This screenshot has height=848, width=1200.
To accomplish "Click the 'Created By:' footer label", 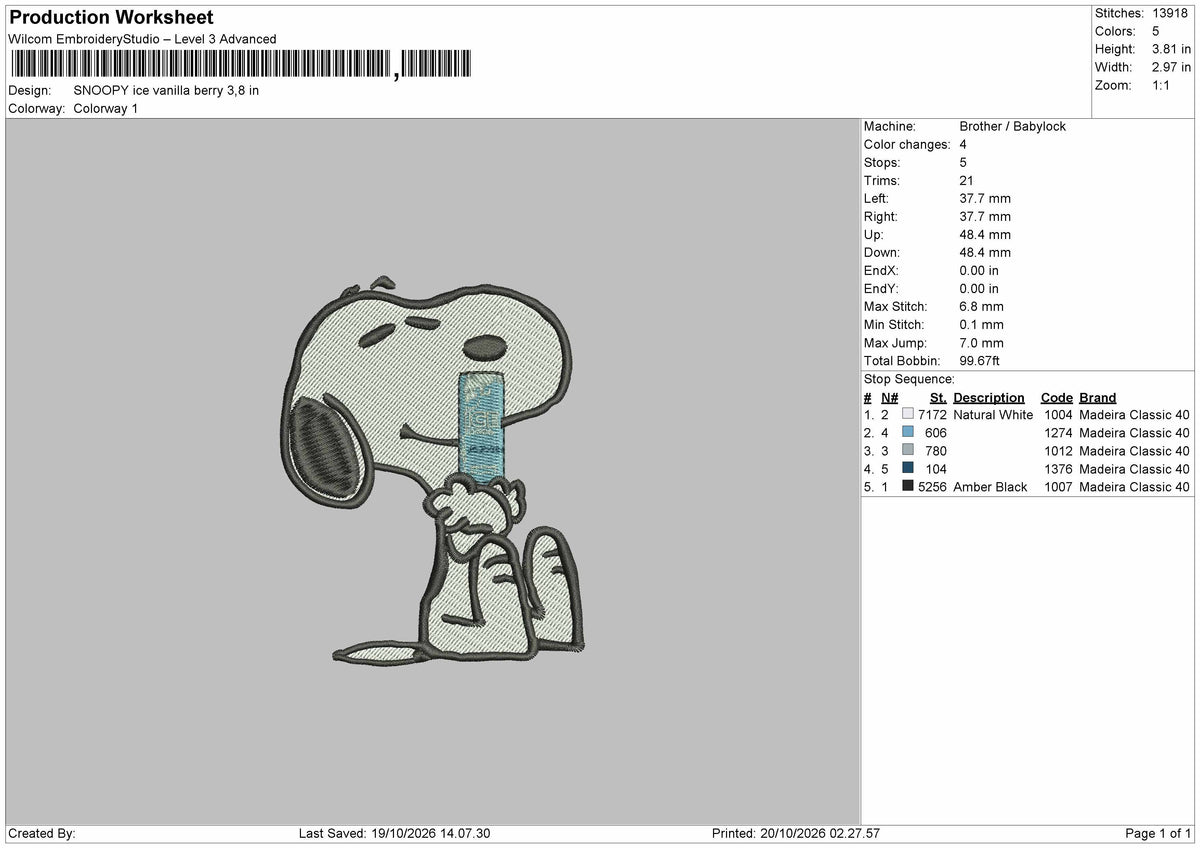I will click(41, 833).
